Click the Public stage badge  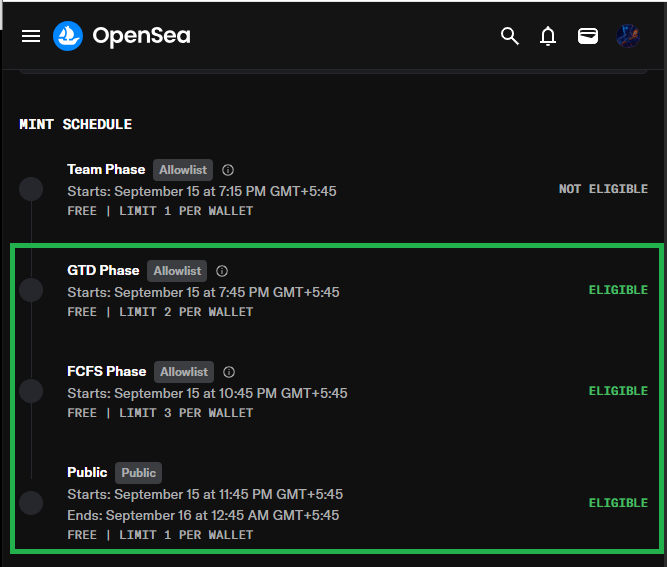tap(138, 473)
